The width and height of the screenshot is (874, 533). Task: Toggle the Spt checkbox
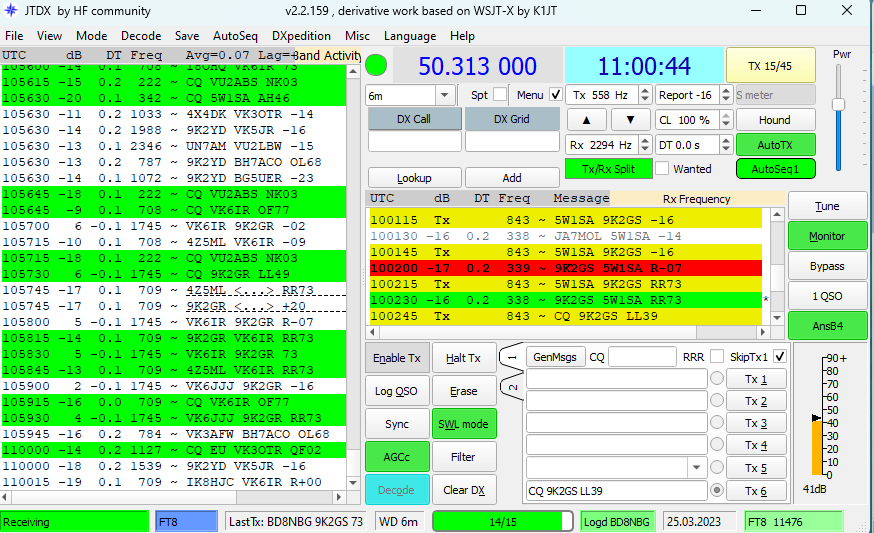pyautogui.click(x=500, y=95)
